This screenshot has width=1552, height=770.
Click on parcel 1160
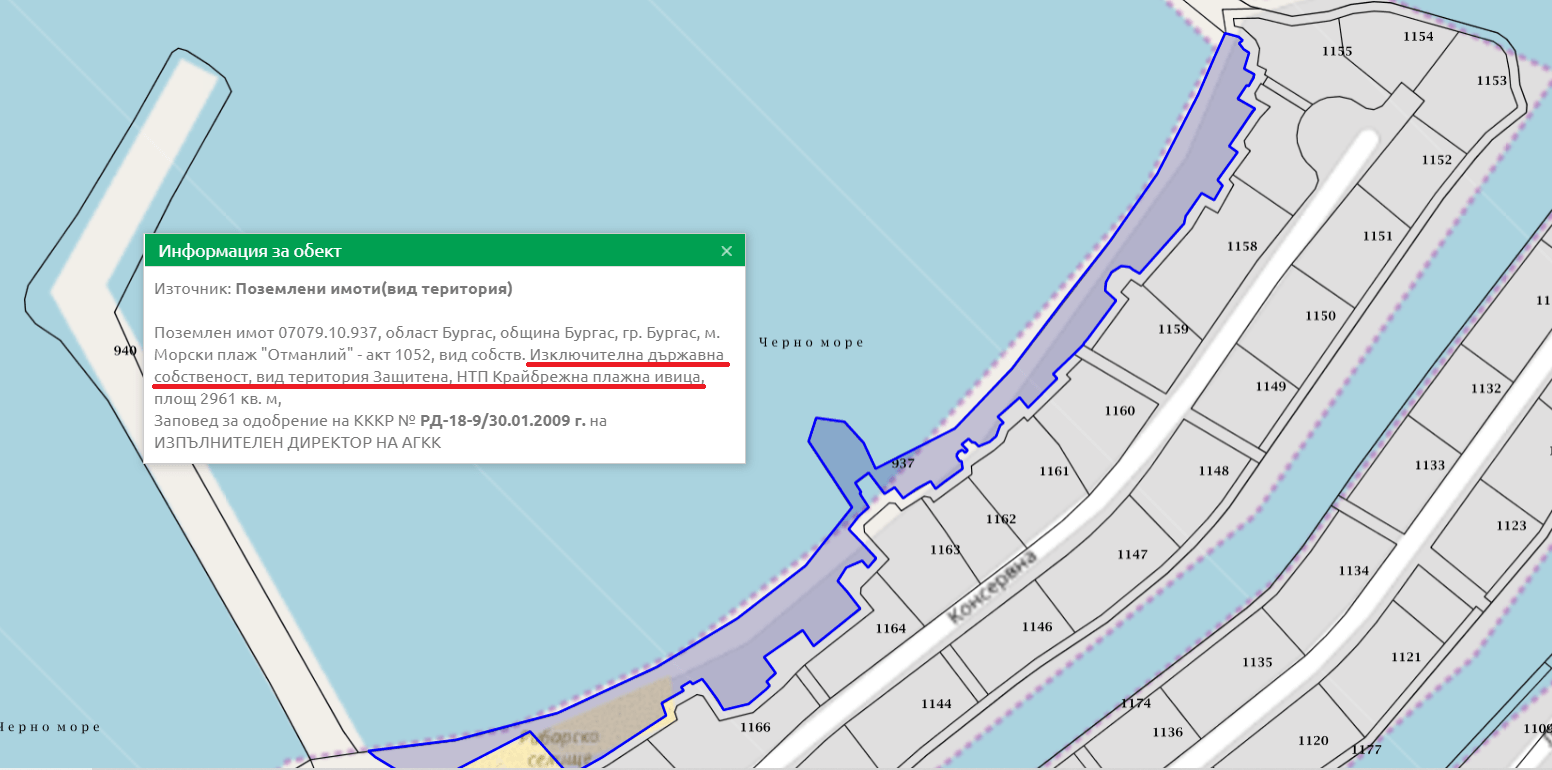point(1120,411)
